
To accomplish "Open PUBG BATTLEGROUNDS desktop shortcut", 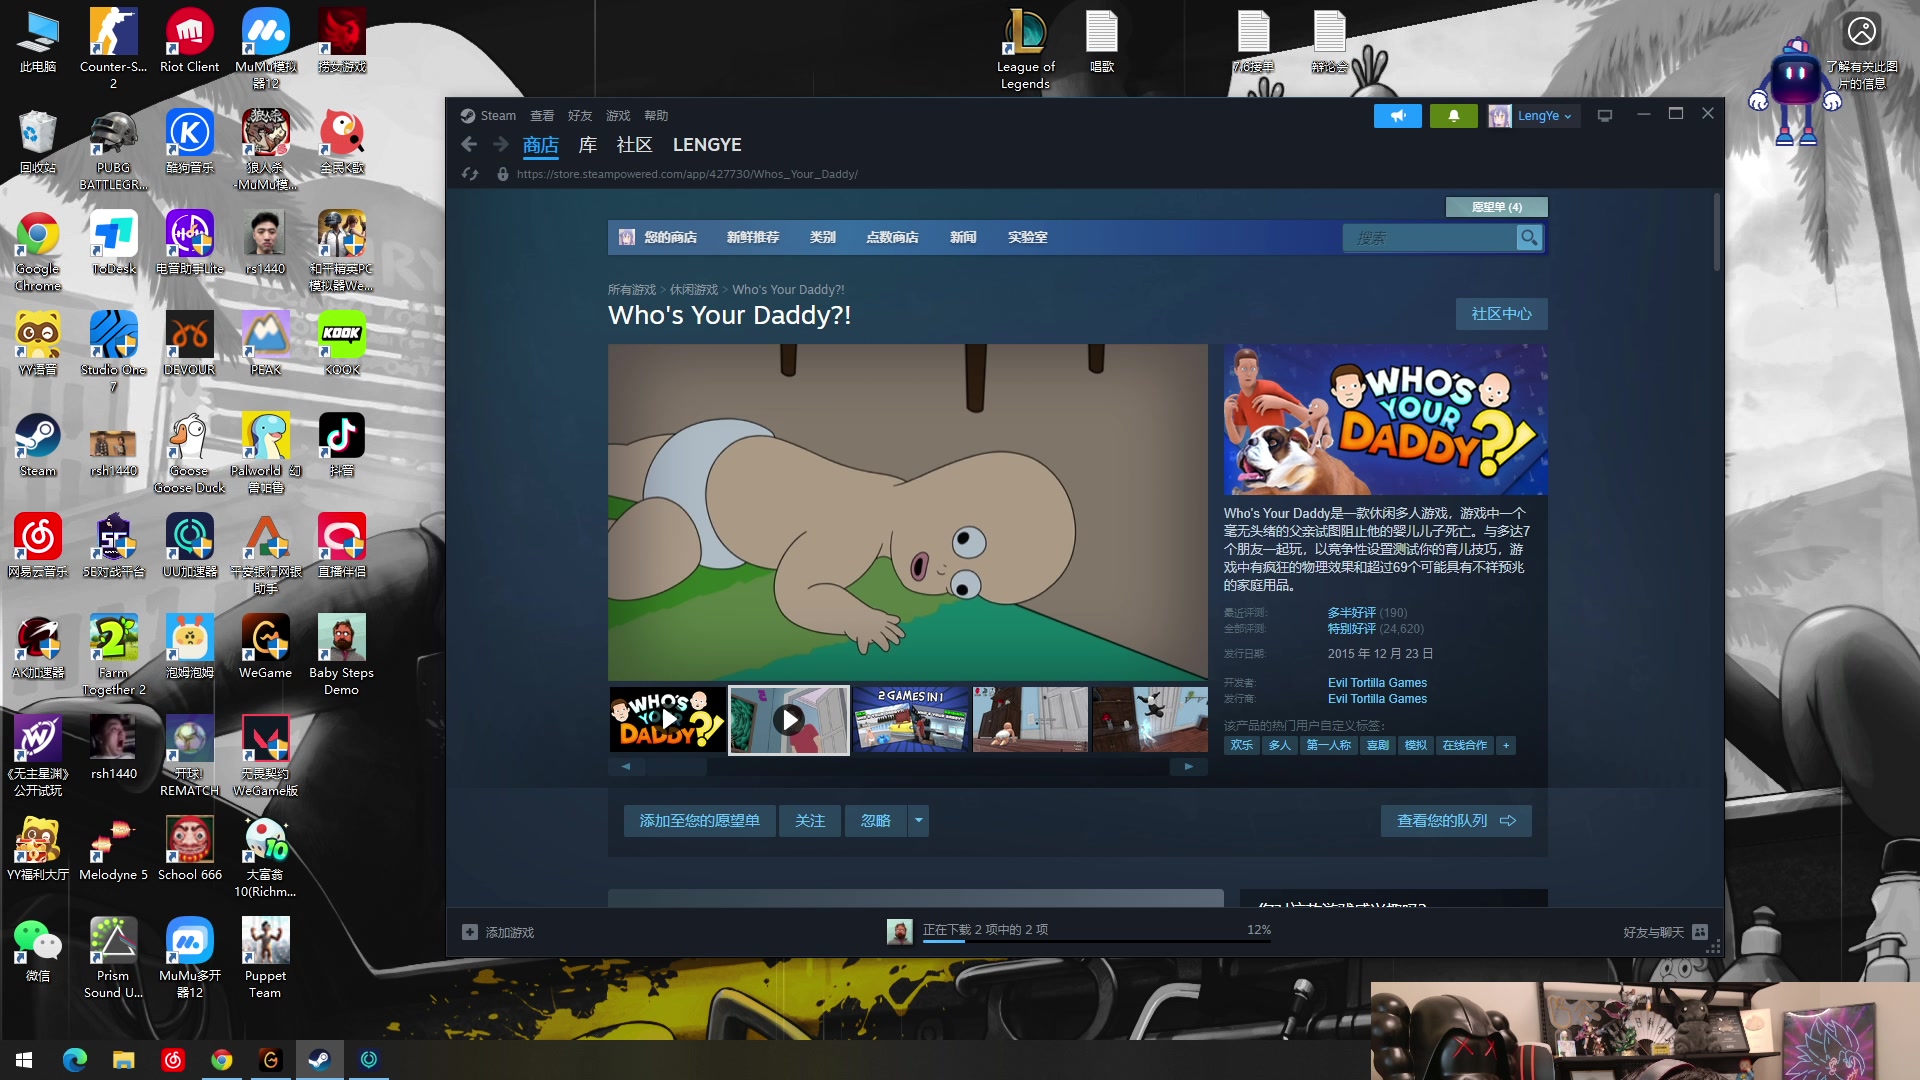I will point(113,150).
